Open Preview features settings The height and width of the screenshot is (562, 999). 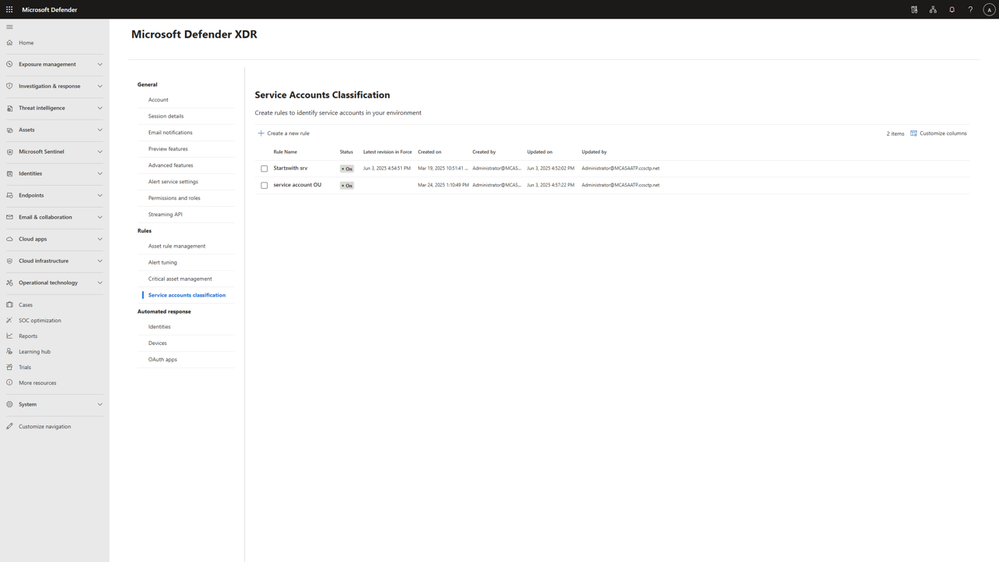(x=168, y=149)
